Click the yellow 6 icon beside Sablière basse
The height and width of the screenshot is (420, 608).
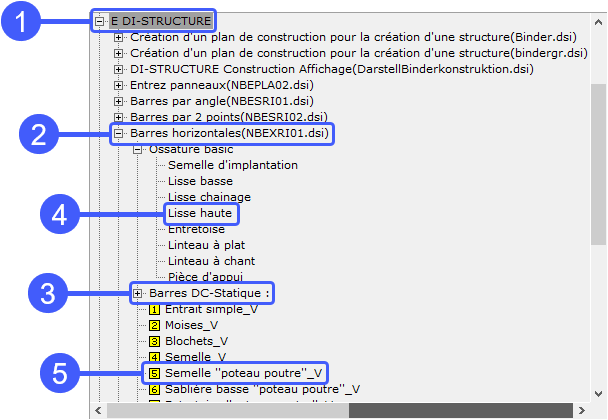tap(154, 389)
